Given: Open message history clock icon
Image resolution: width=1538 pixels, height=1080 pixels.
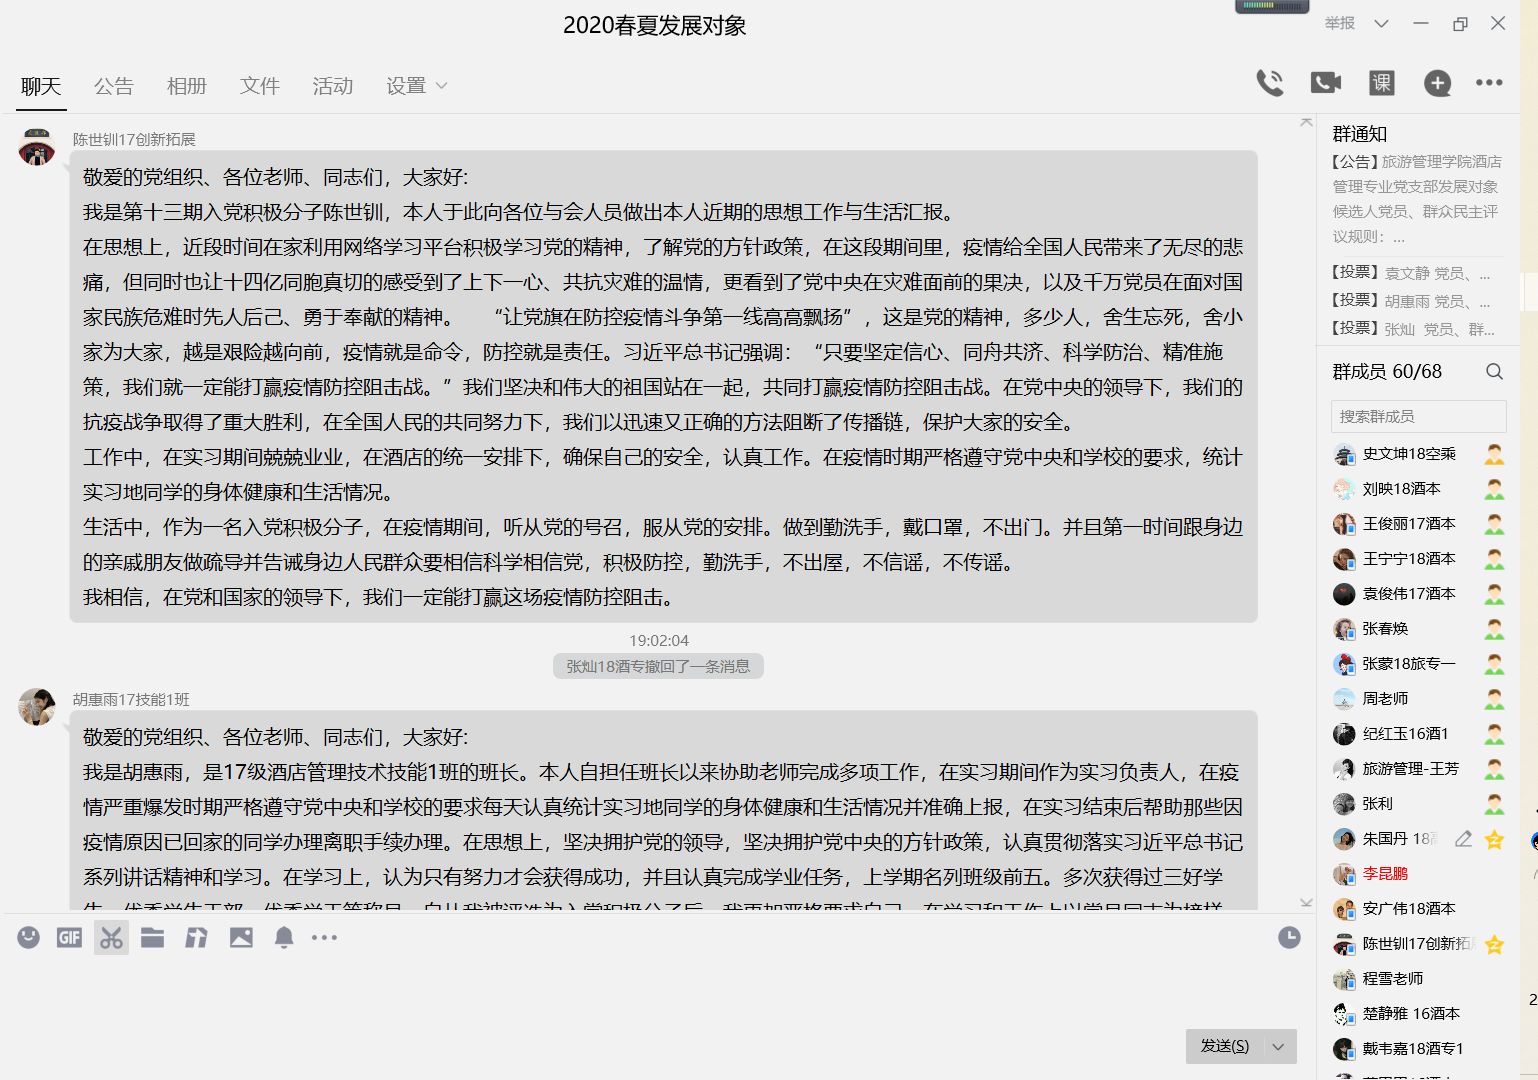Looking at the screenshot, I should pyautogui.click(x=1289, y=937).
